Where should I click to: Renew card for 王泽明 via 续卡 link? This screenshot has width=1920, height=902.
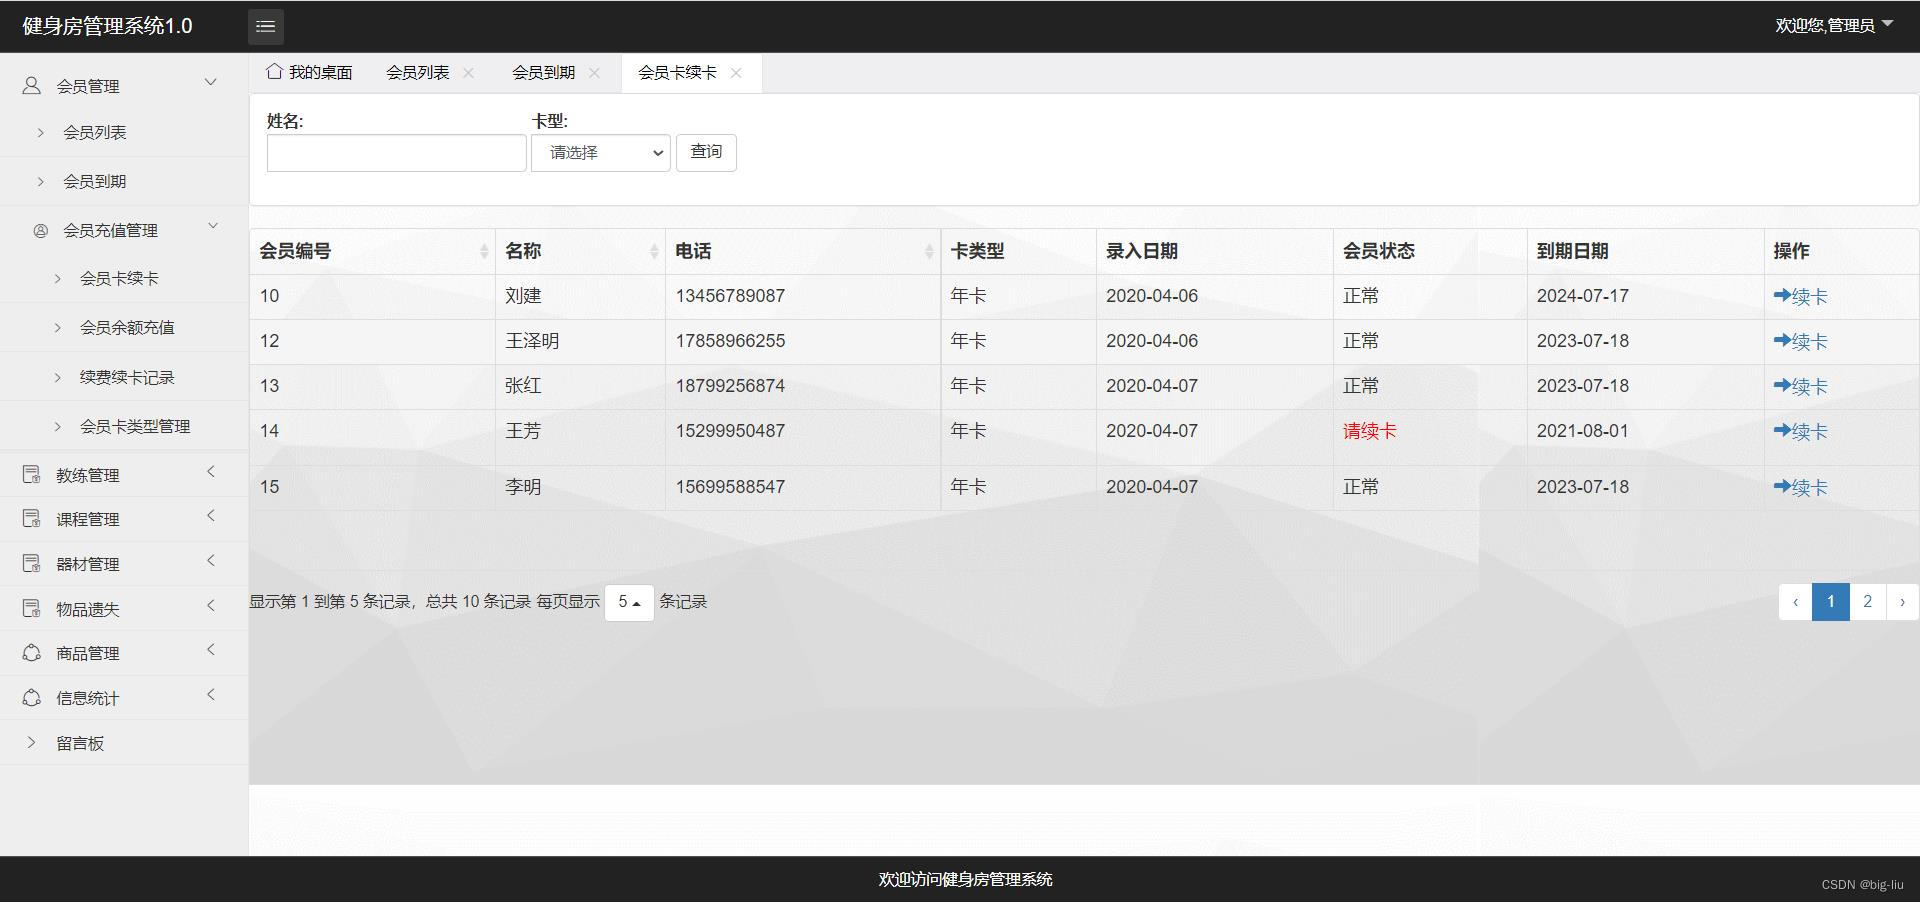[x=1800, y=342]
